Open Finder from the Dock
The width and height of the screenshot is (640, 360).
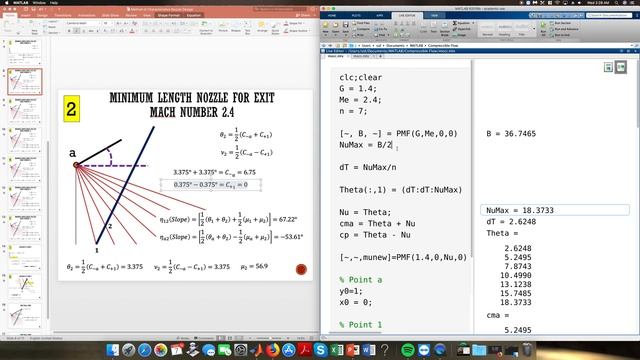tap(113, 350)
